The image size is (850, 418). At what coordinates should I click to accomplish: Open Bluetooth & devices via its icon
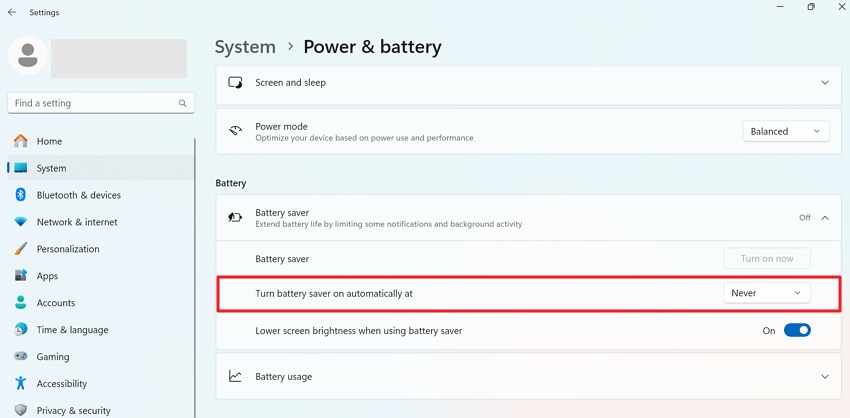(x=21, y=195)
